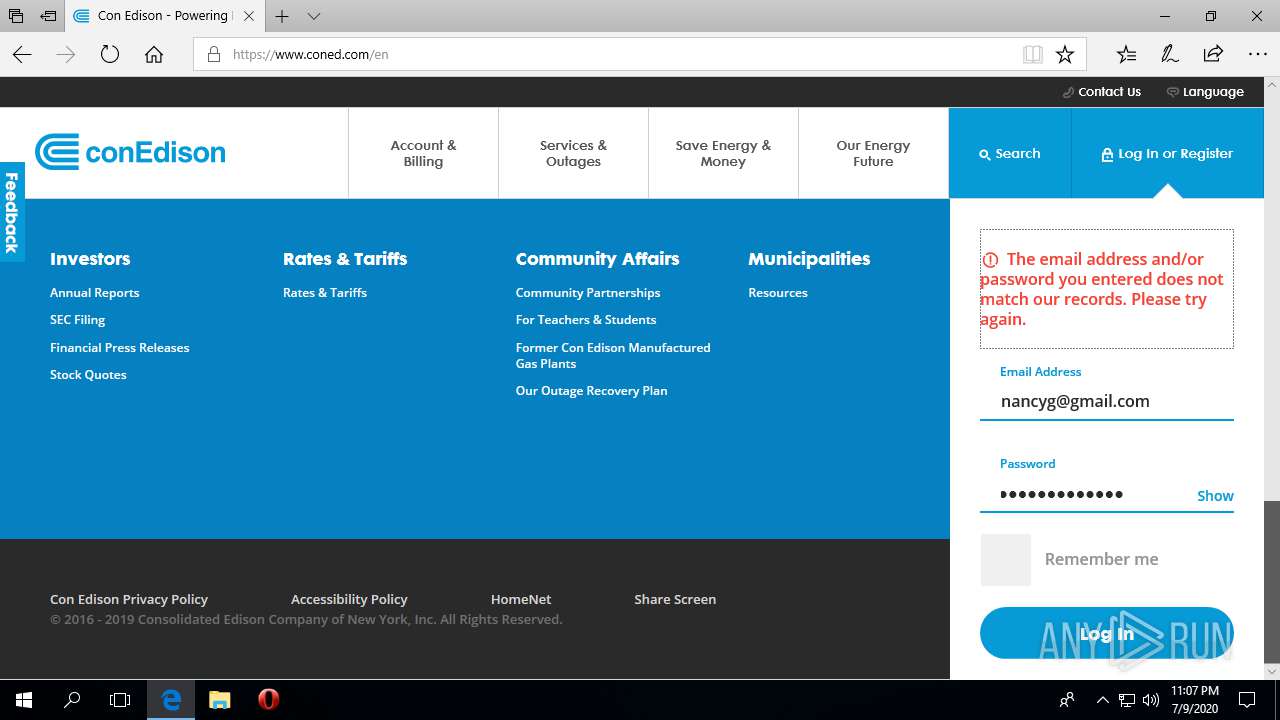This screenshot has width=1280, height=720.
Task: Open the Language selector
Action: 1205,92
